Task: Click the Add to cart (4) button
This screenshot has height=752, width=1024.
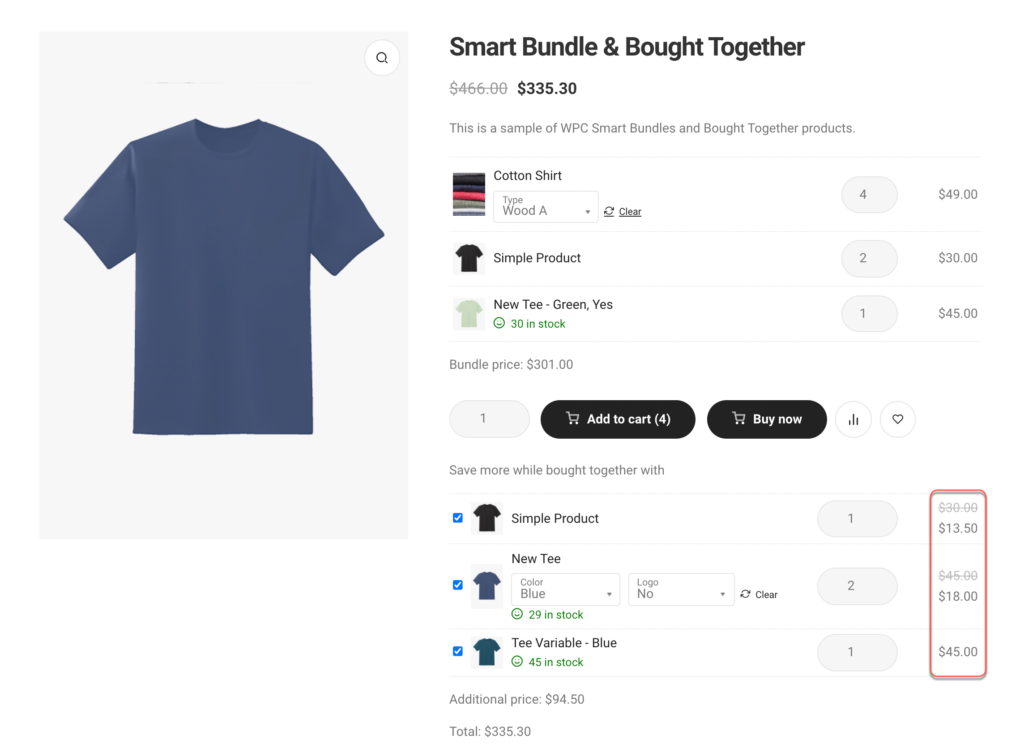Action: pos(618,420)
